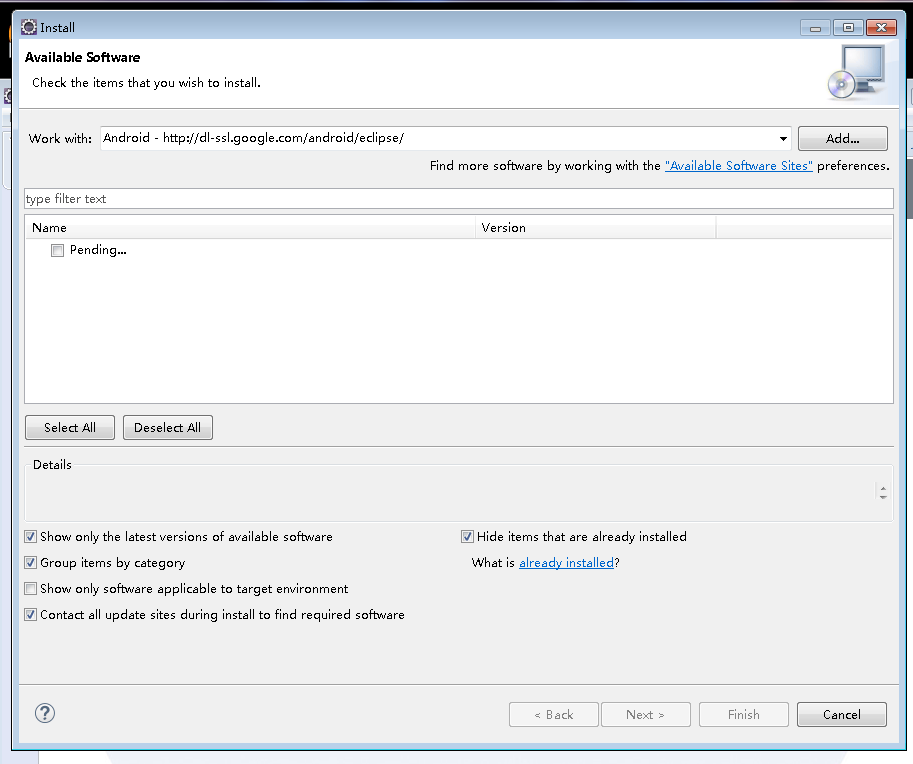This screenshot has width=913, height=764.
Task: Enable Show only software applicable to target environment
Action: click(31, 589)
